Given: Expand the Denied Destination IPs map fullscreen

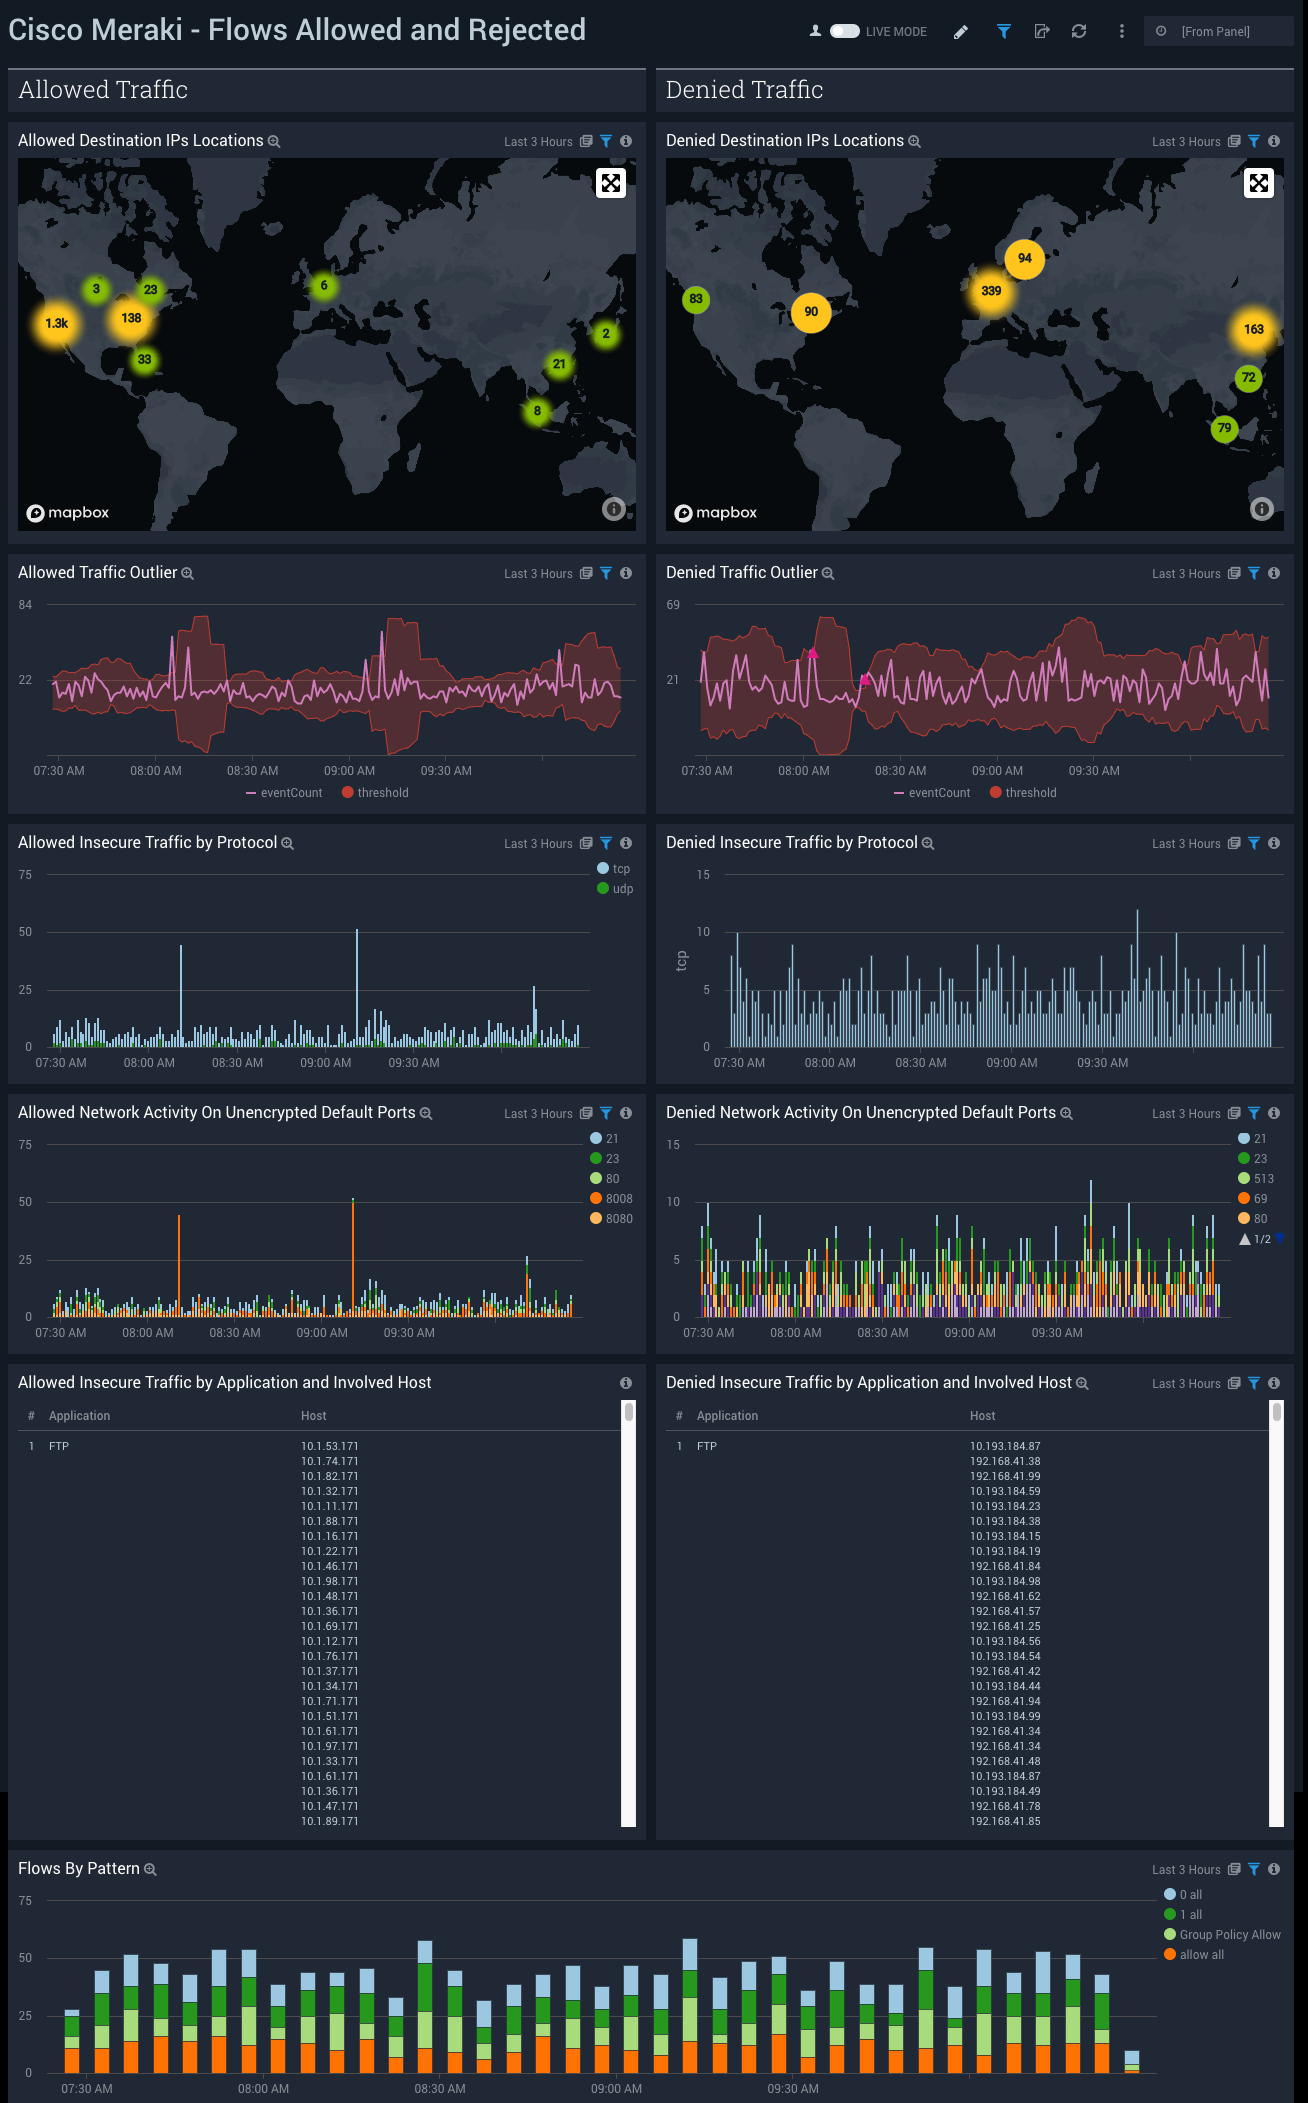Looking at the screenshot, I should pos(1258,183).
